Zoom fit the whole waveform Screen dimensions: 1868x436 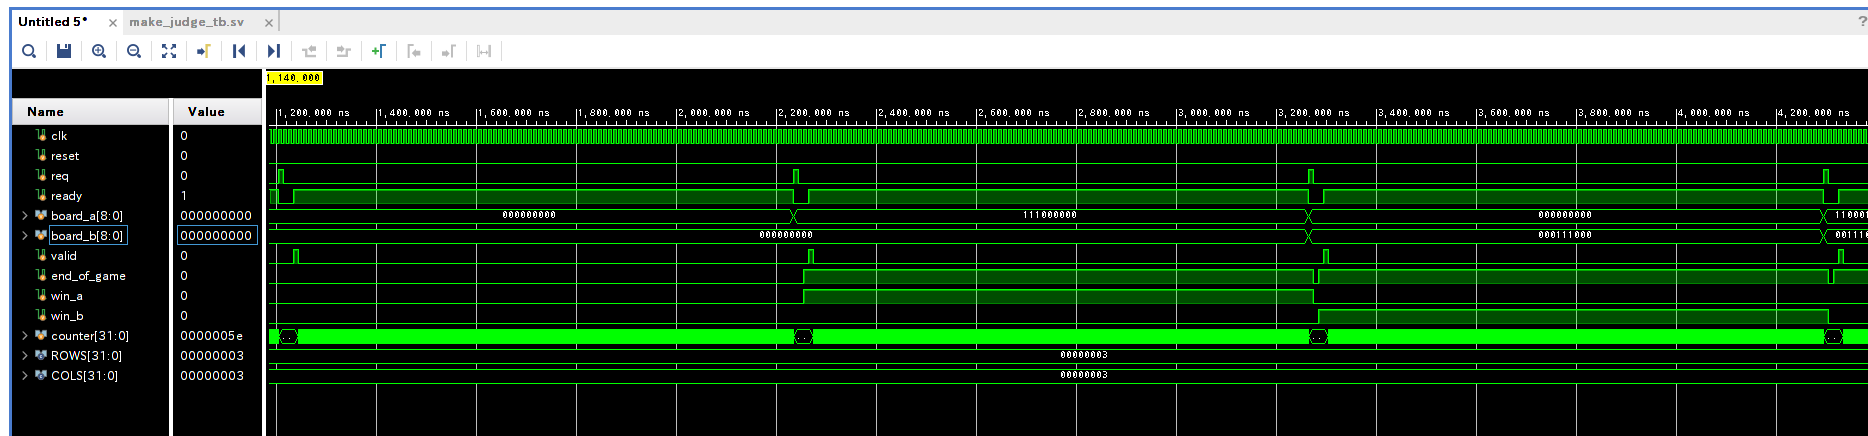(x=169, y=51)
